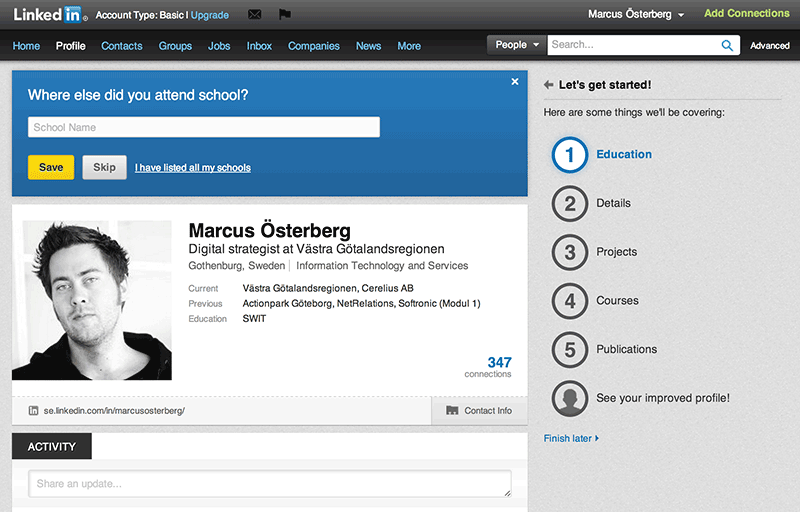The height and width of the screenshot is (512, 800).
Task: Click the Courses step label
Action: 617,301
